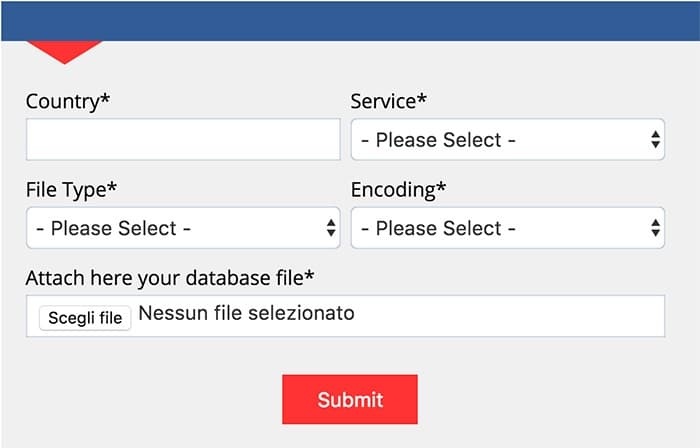This screenshot has height=448, width=700.
Task: Click the Country* label
Action: click(68, 101)
